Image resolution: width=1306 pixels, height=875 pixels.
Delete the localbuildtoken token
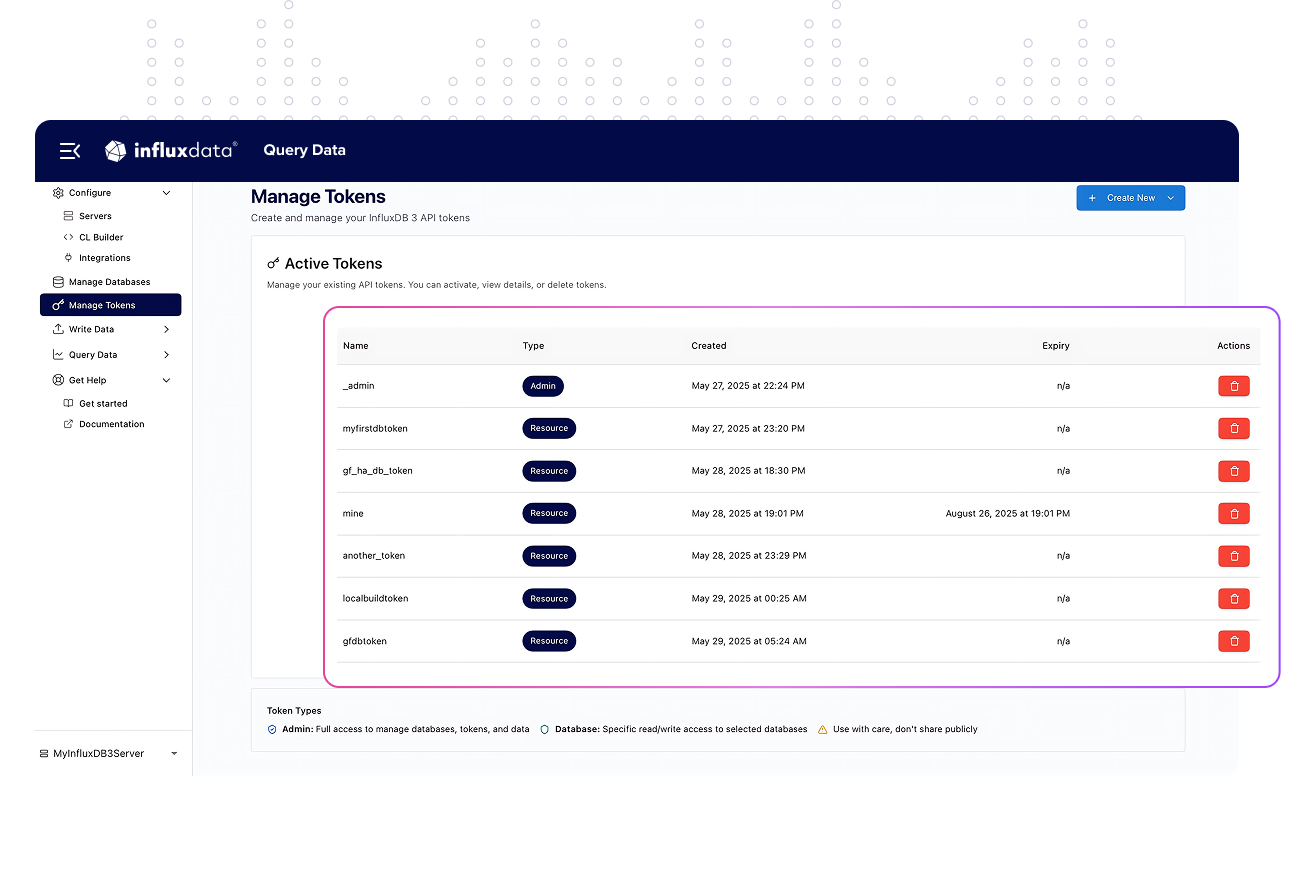(x=1233, y=598)
